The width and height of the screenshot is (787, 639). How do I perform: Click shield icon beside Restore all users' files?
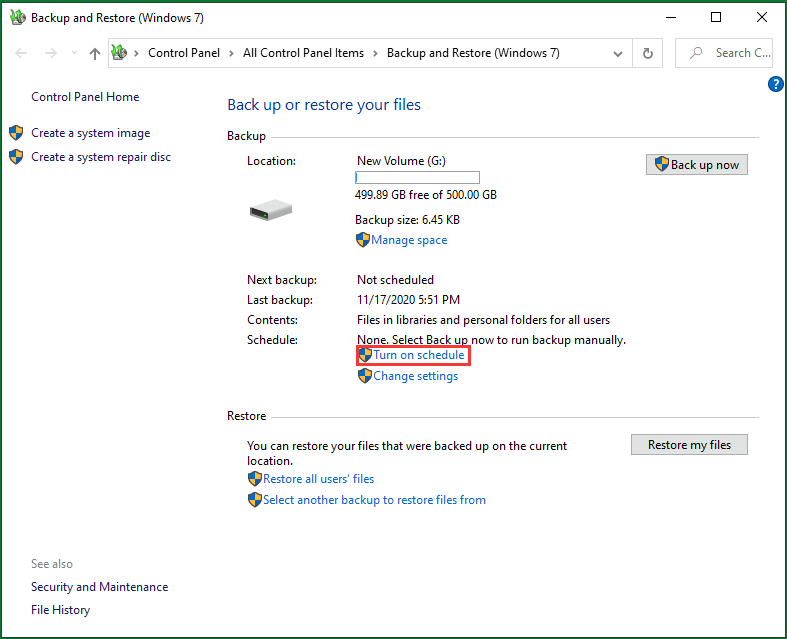click(255, 479)
